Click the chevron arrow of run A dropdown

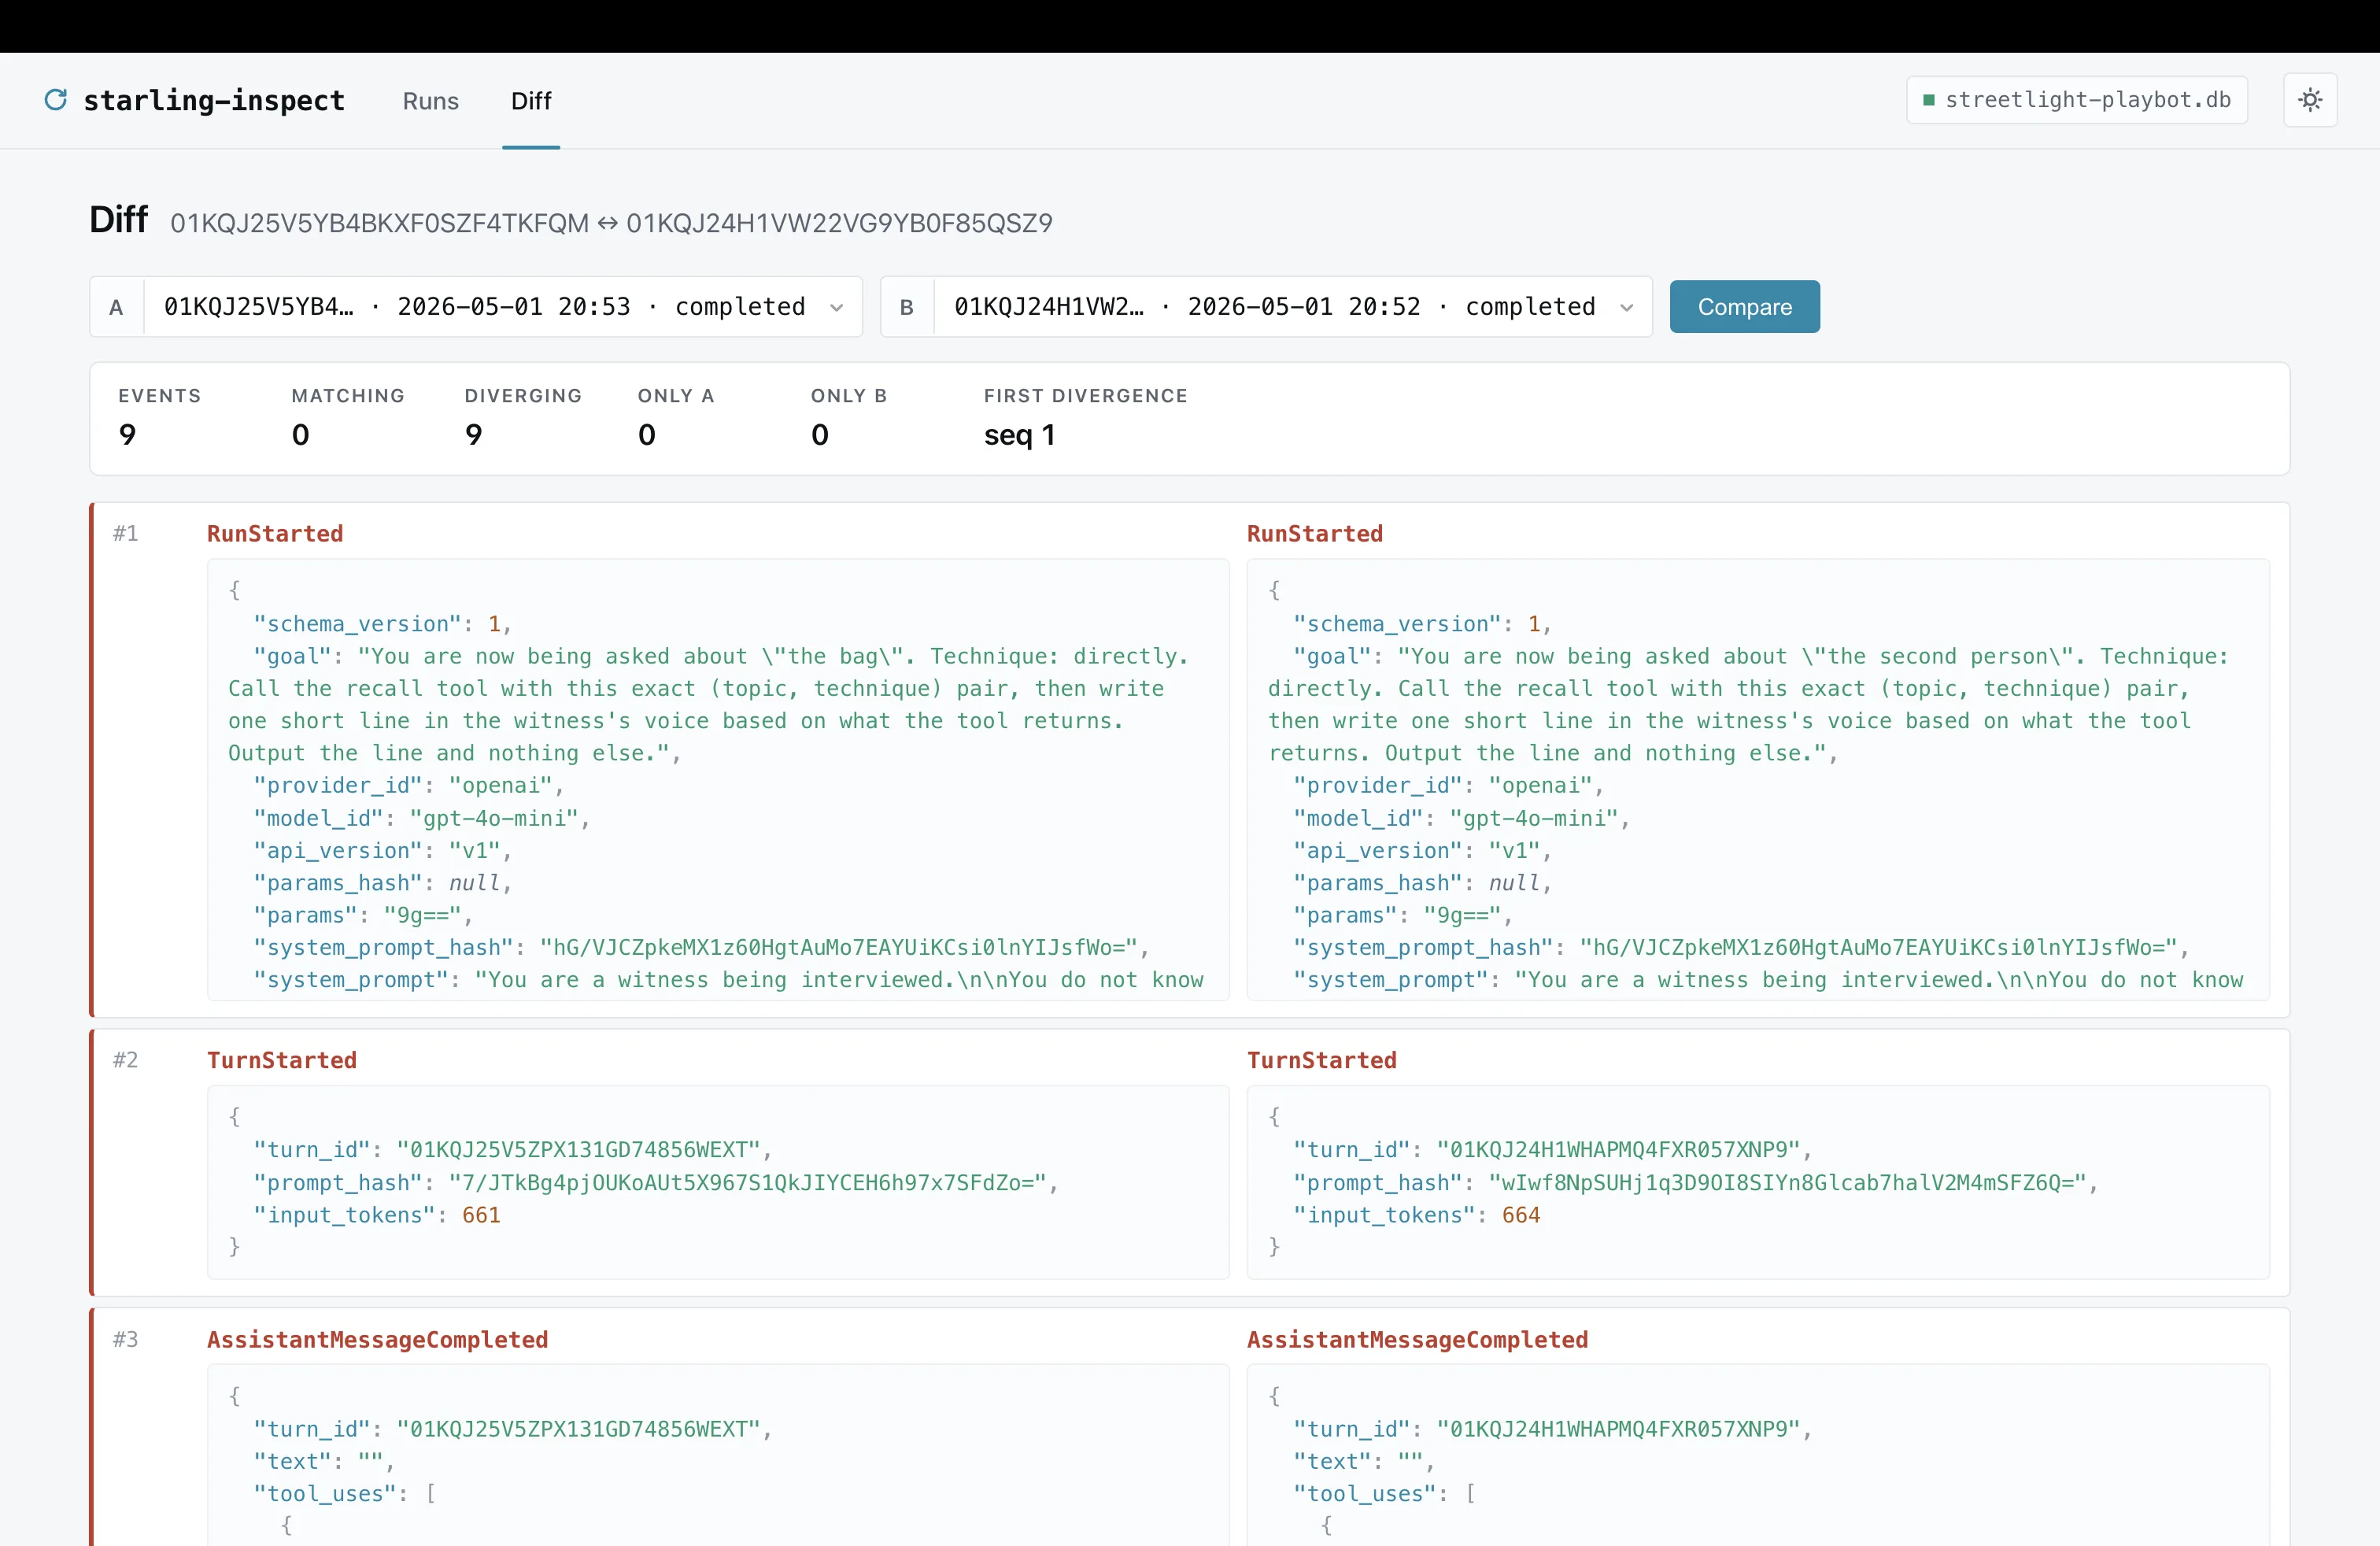[837, 308]
